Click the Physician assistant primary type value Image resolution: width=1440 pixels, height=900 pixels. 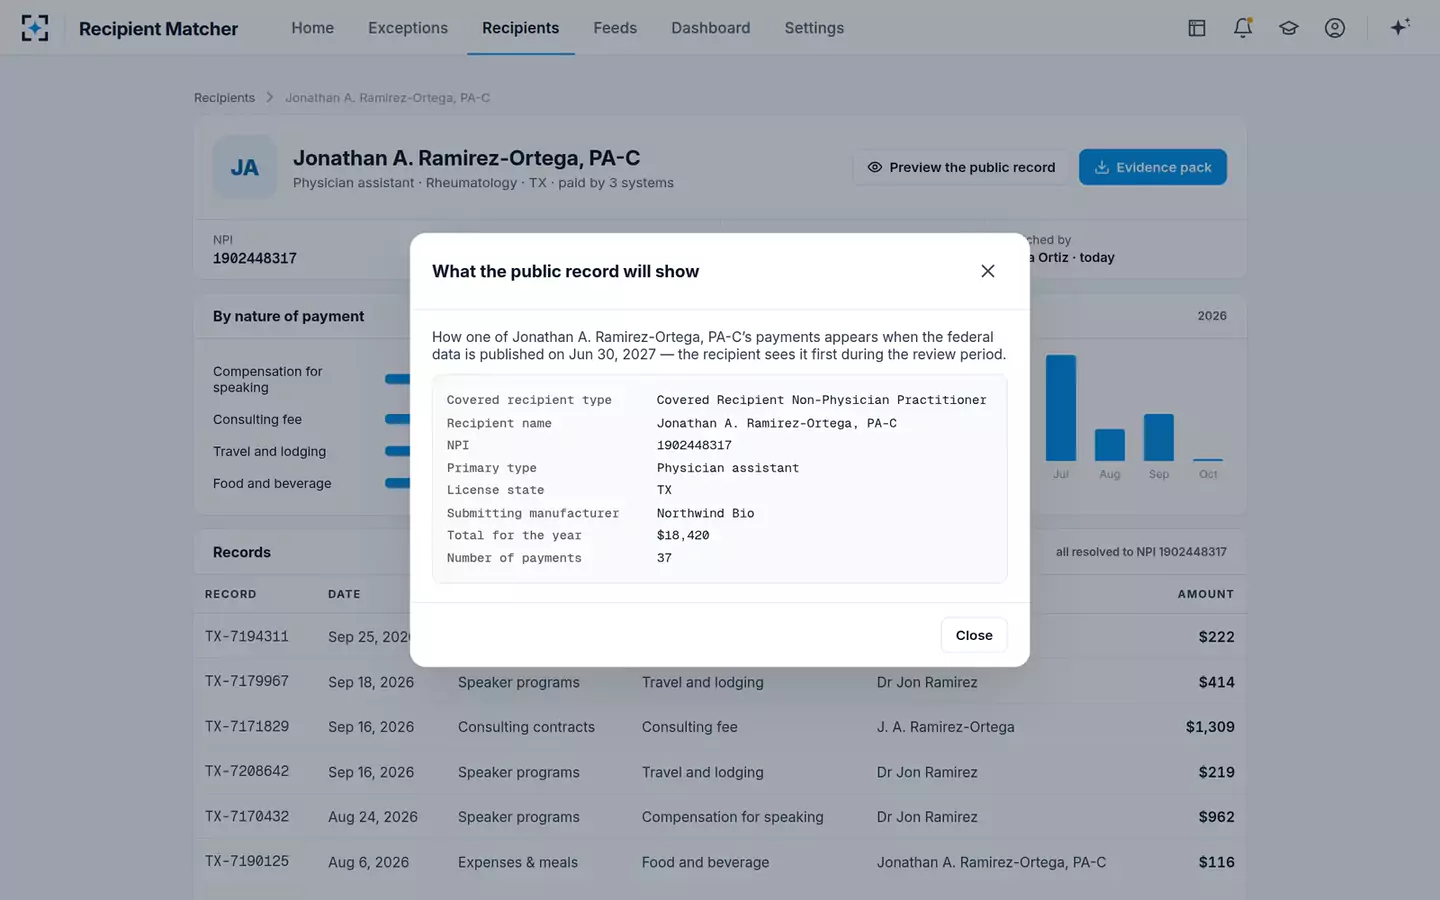728,468
